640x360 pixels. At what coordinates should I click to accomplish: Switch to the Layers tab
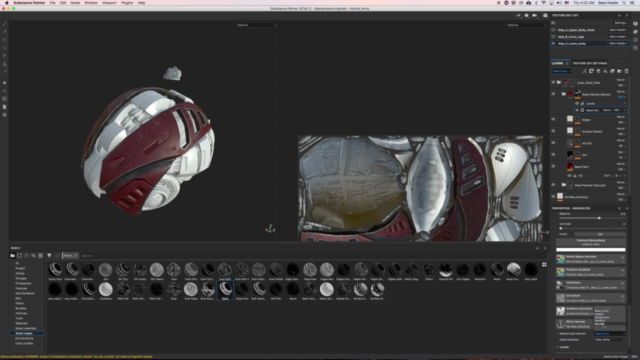557,63
